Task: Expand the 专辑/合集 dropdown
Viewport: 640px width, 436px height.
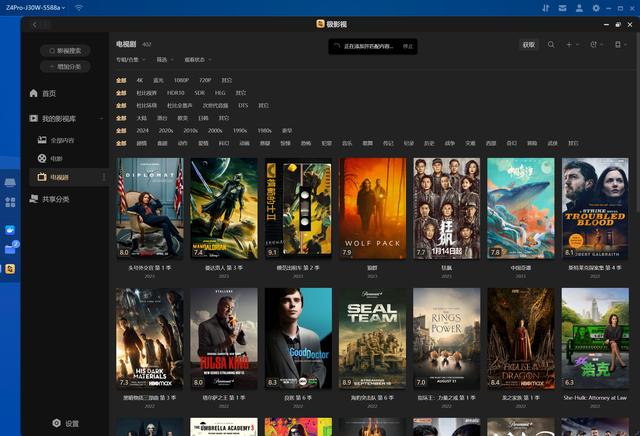Action: pos(130,60)
